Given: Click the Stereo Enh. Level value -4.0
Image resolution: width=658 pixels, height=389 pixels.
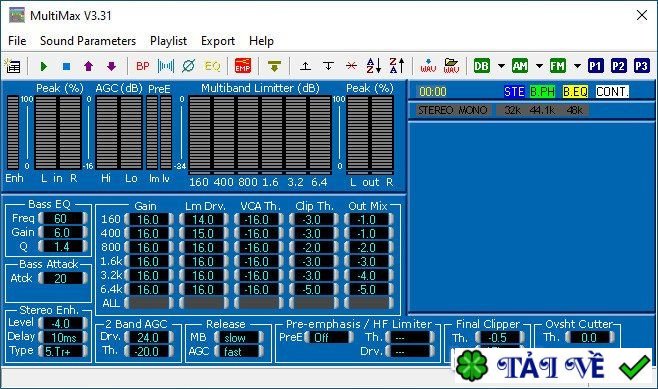Looking at the screenshot, I should tap(63, 324).
